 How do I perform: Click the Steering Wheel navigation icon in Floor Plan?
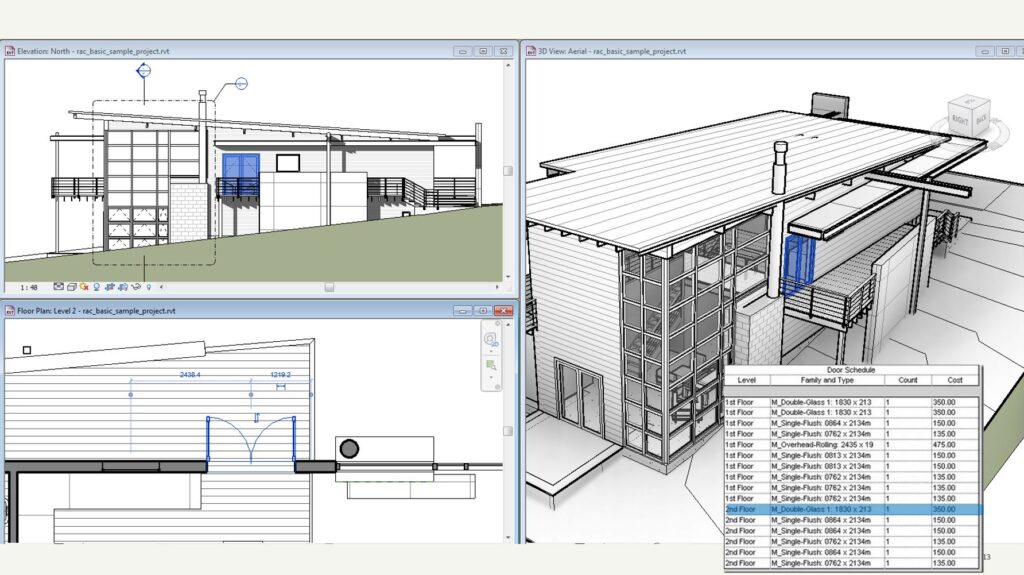point(491,339)
